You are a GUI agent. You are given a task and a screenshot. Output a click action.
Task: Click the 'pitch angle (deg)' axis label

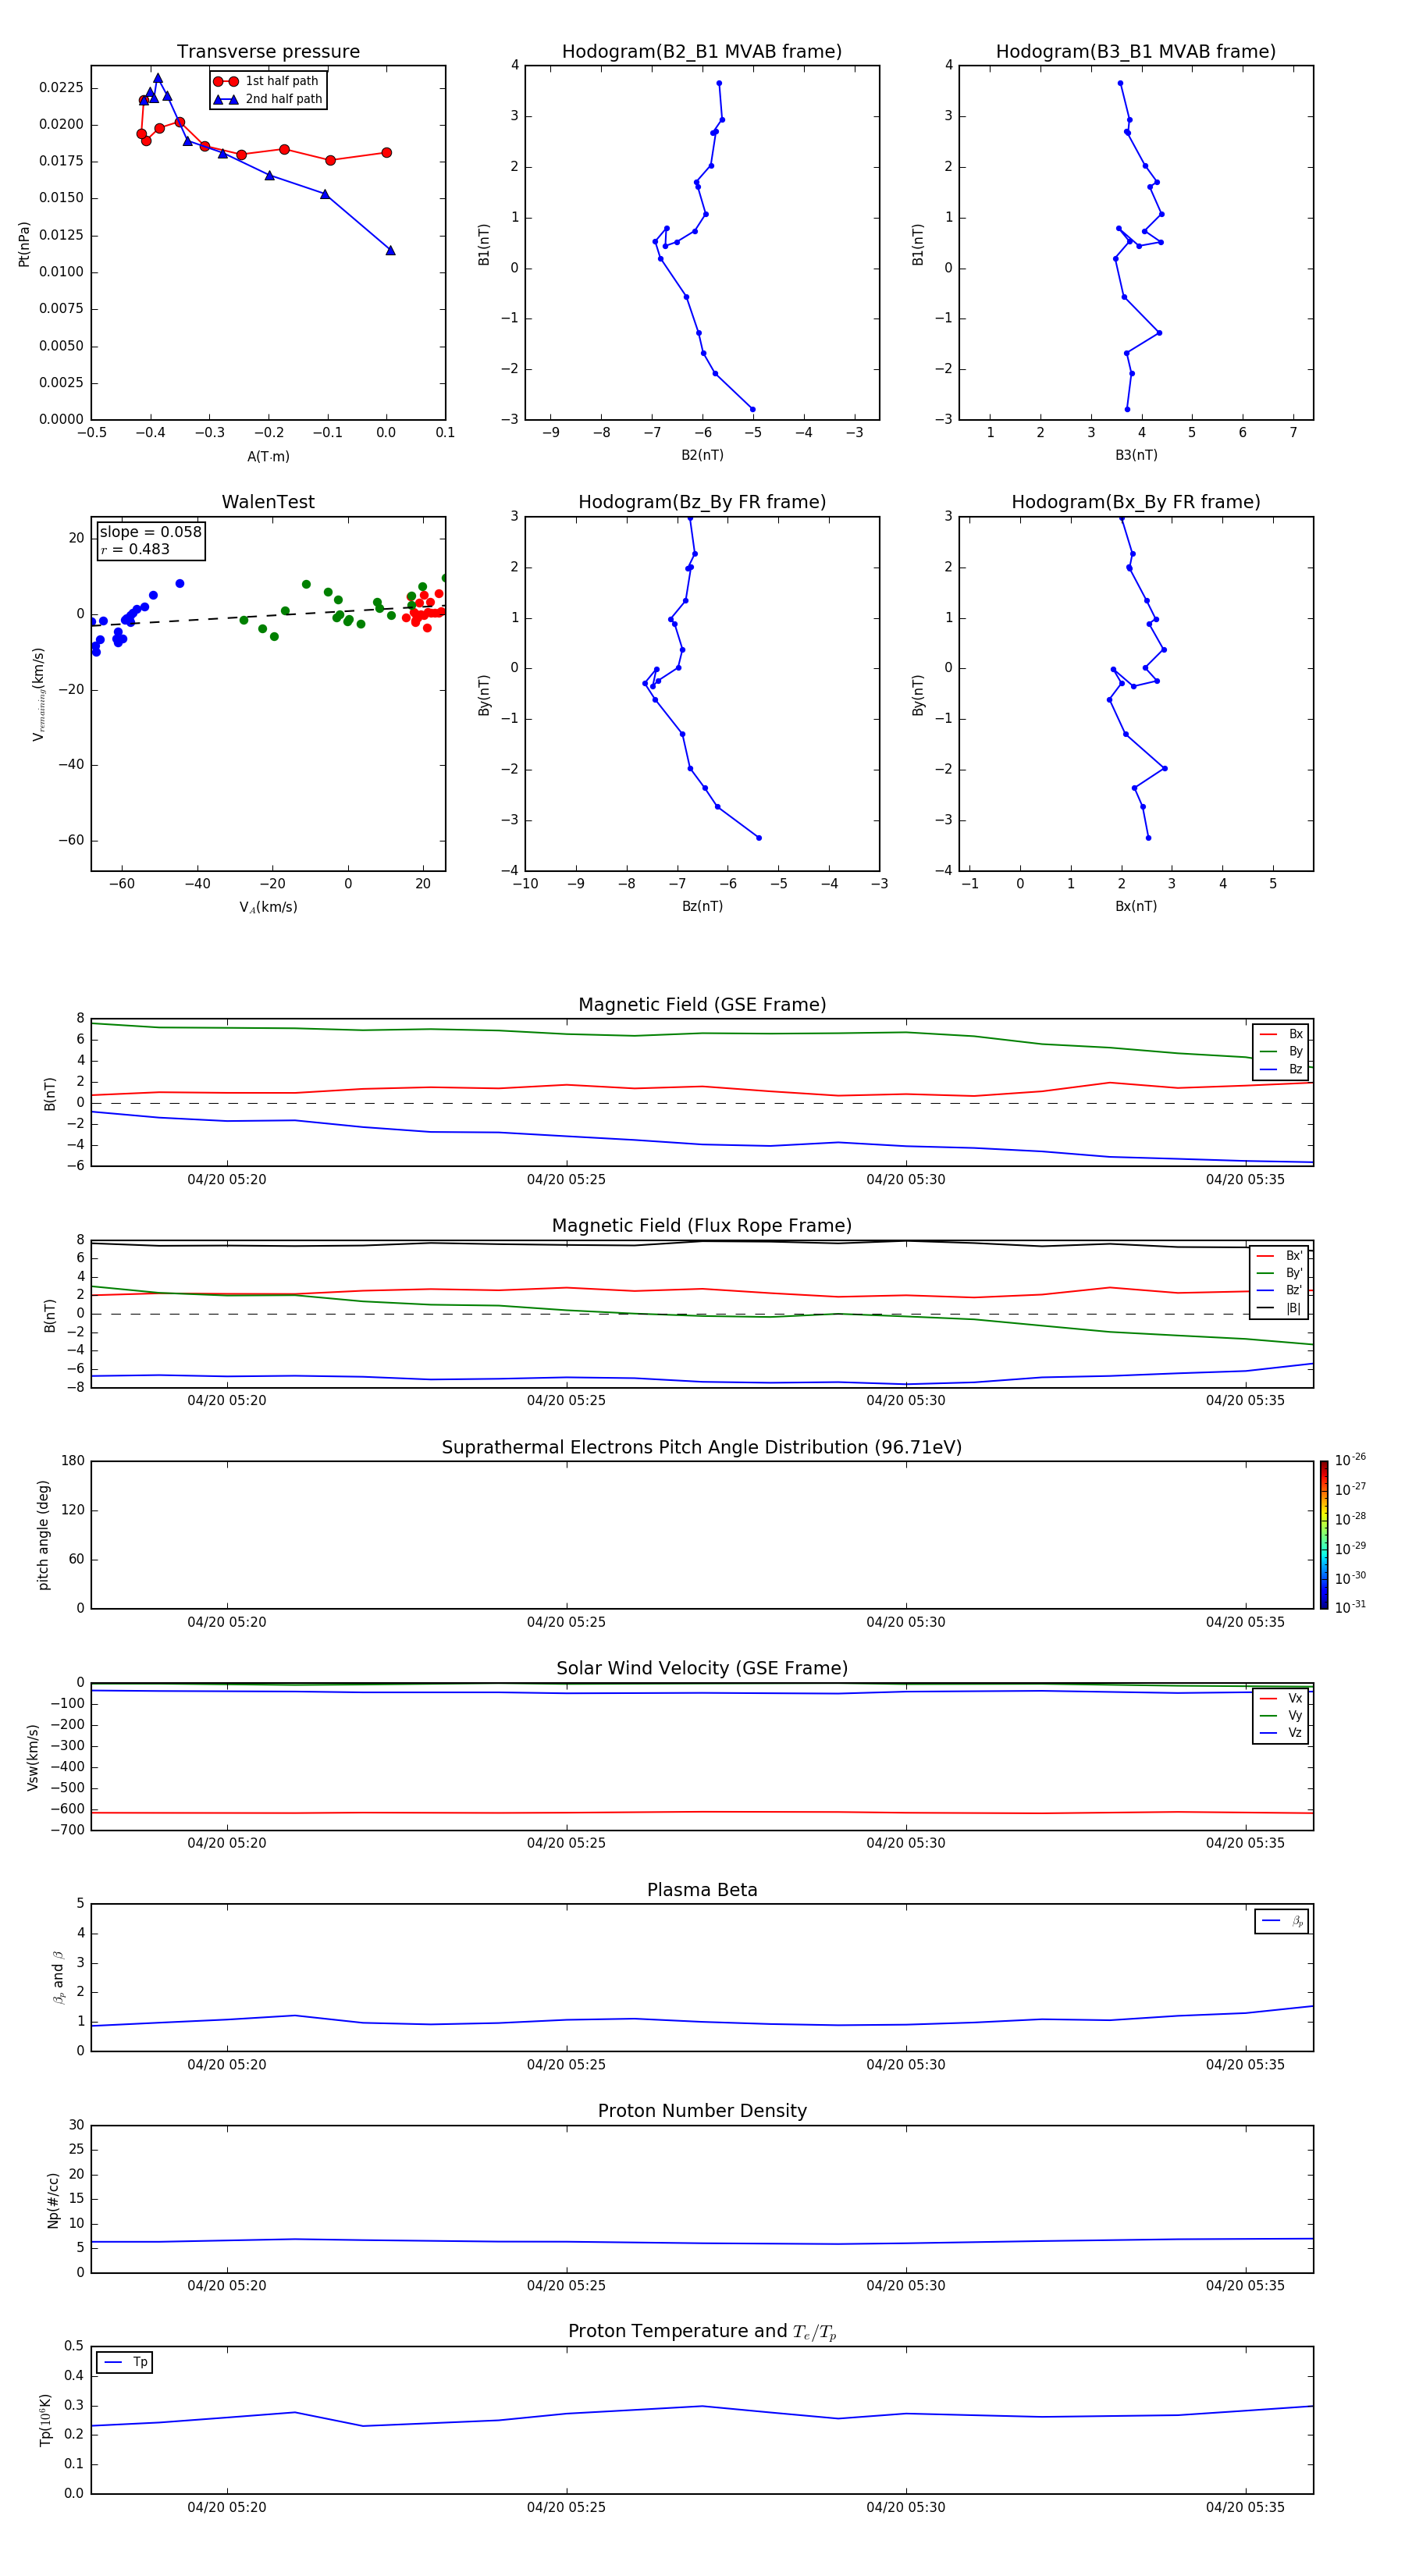pos(43,1535)
